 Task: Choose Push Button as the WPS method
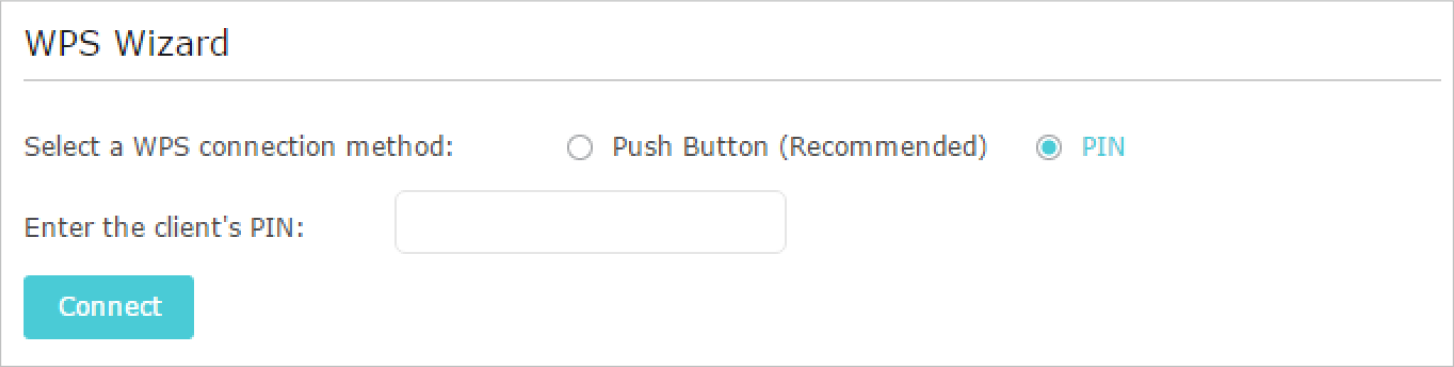580,149
